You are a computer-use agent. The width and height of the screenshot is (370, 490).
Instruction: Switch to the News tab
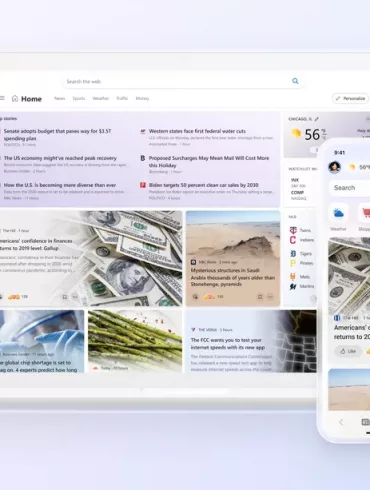[60, 98]
